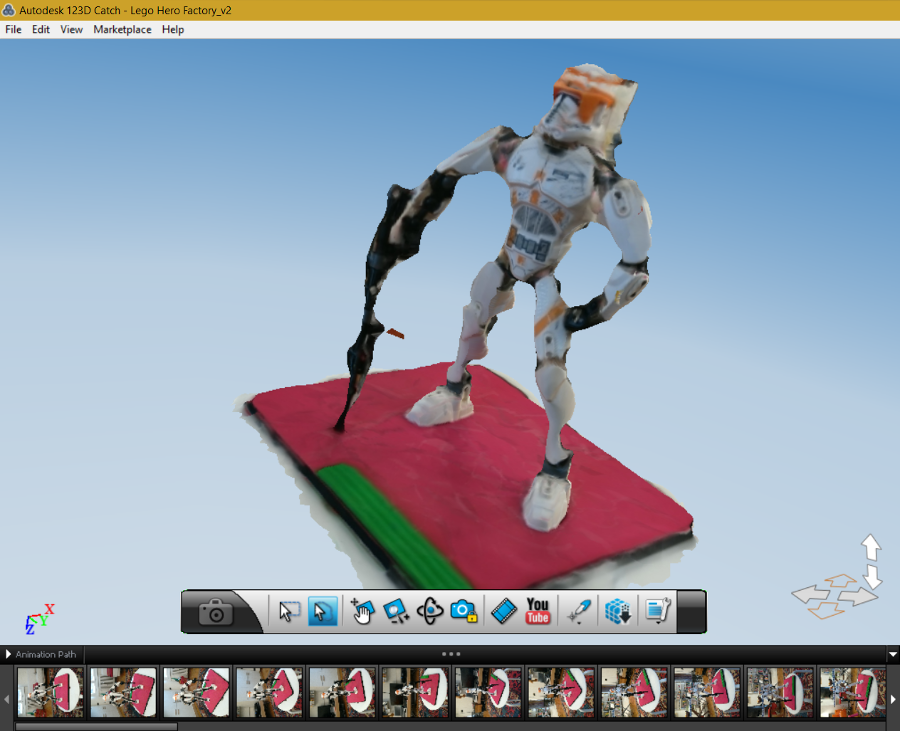Click the YouTube upload icon
900x731 pixels.
538,611
